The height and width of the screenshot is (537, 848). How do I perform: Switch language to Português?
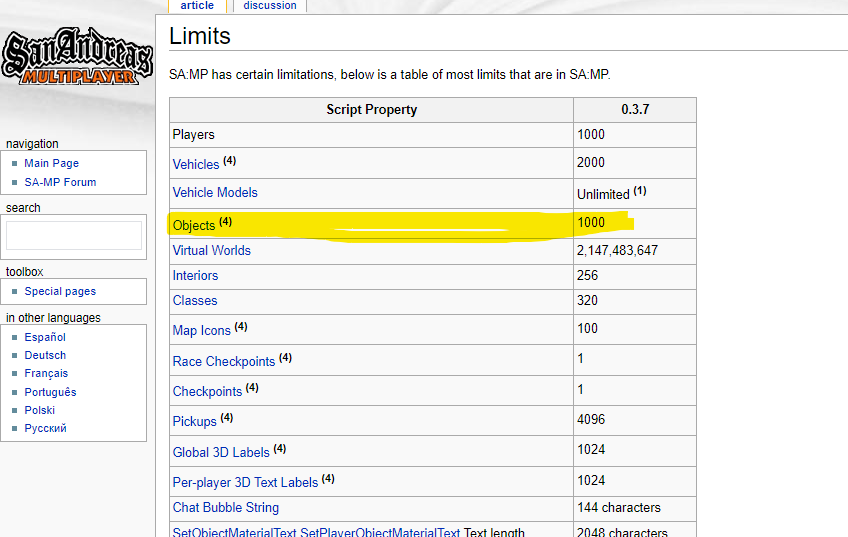tap(50, 392)
